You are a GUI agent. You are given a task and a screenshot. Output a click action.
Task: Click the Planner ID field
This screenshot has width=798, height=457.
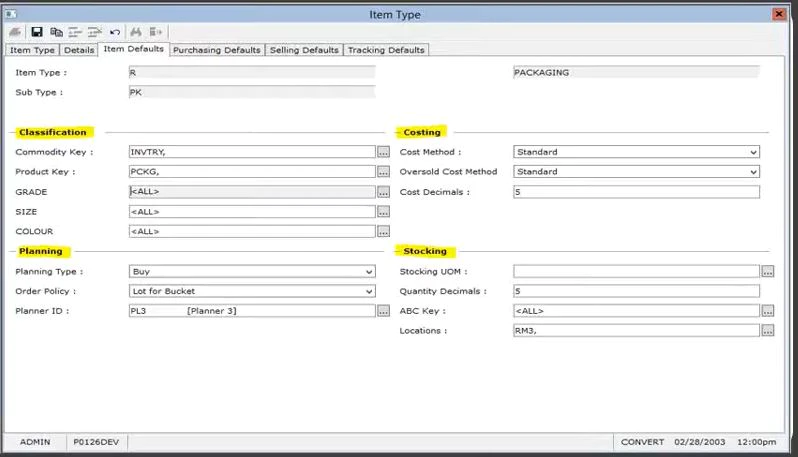point(252,310)
